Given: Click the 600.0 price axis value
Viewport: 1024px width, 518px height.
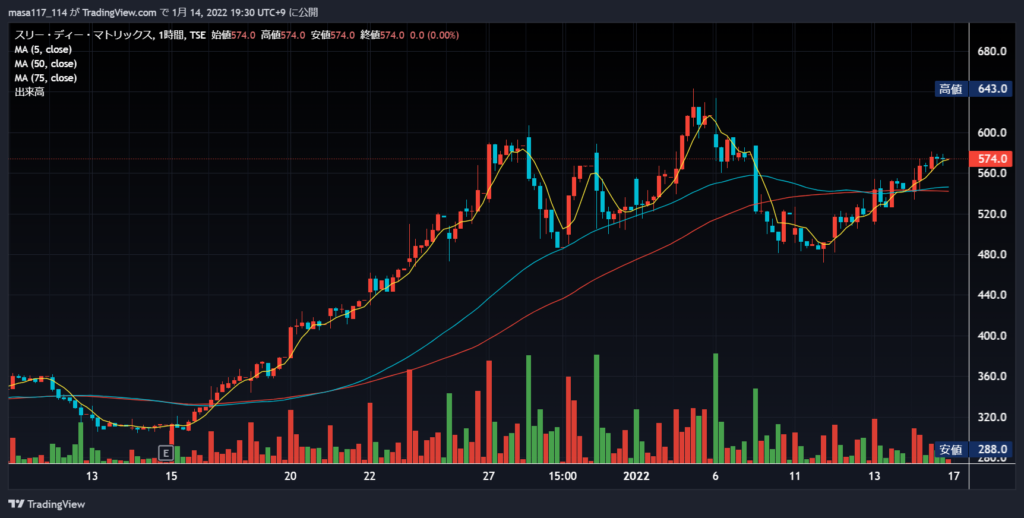Looking at the screenshot, I should click(x=990, y=133).
